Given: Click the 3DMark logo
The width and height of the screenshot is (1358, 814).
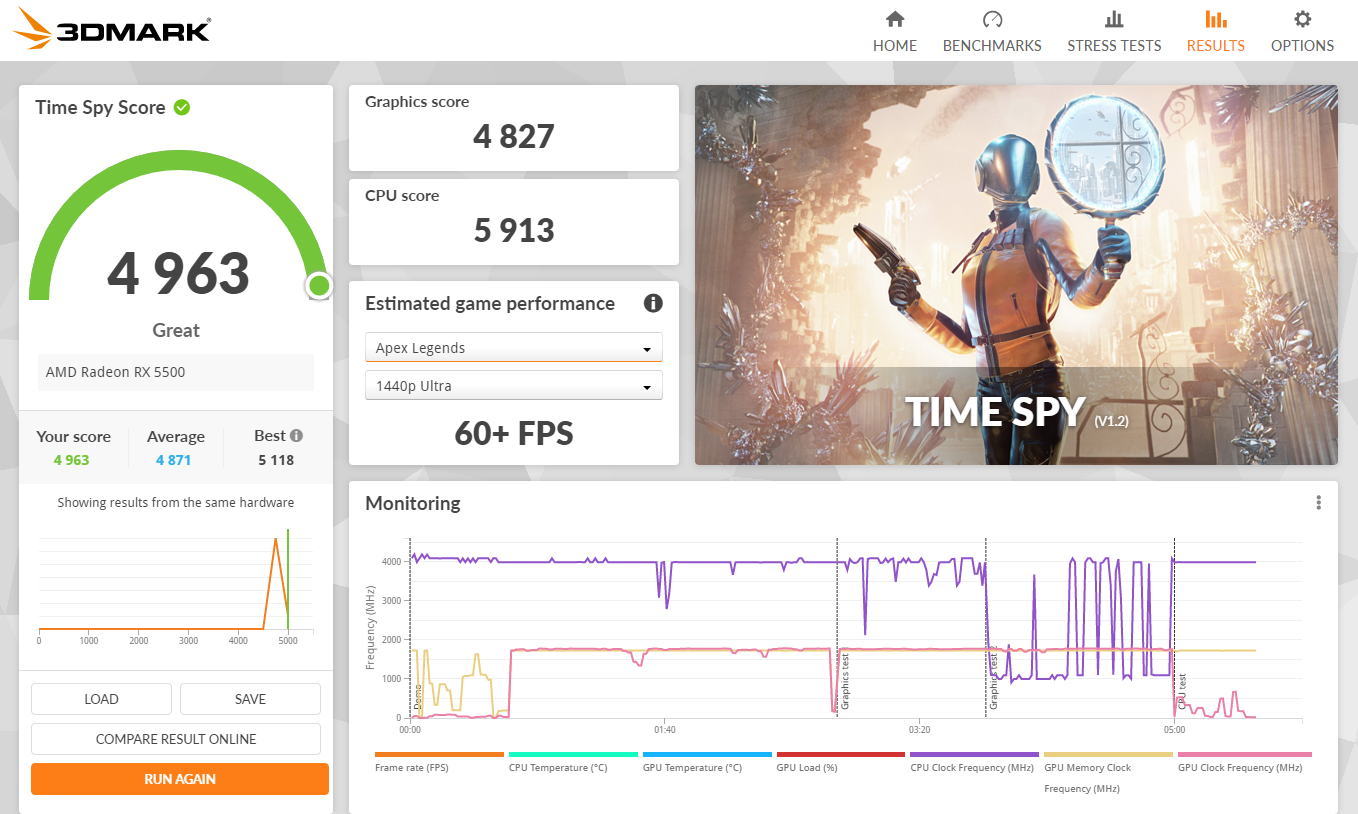Looking at the screenshot, I should click(112, 29).
